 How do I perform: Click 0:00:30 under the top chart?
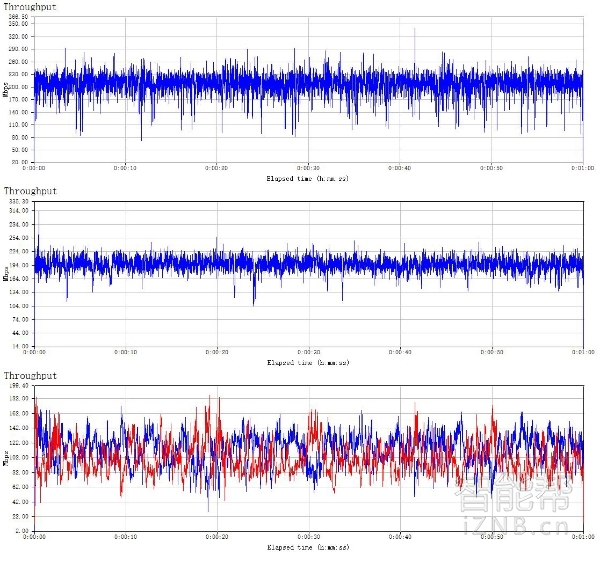pos(308,168)
